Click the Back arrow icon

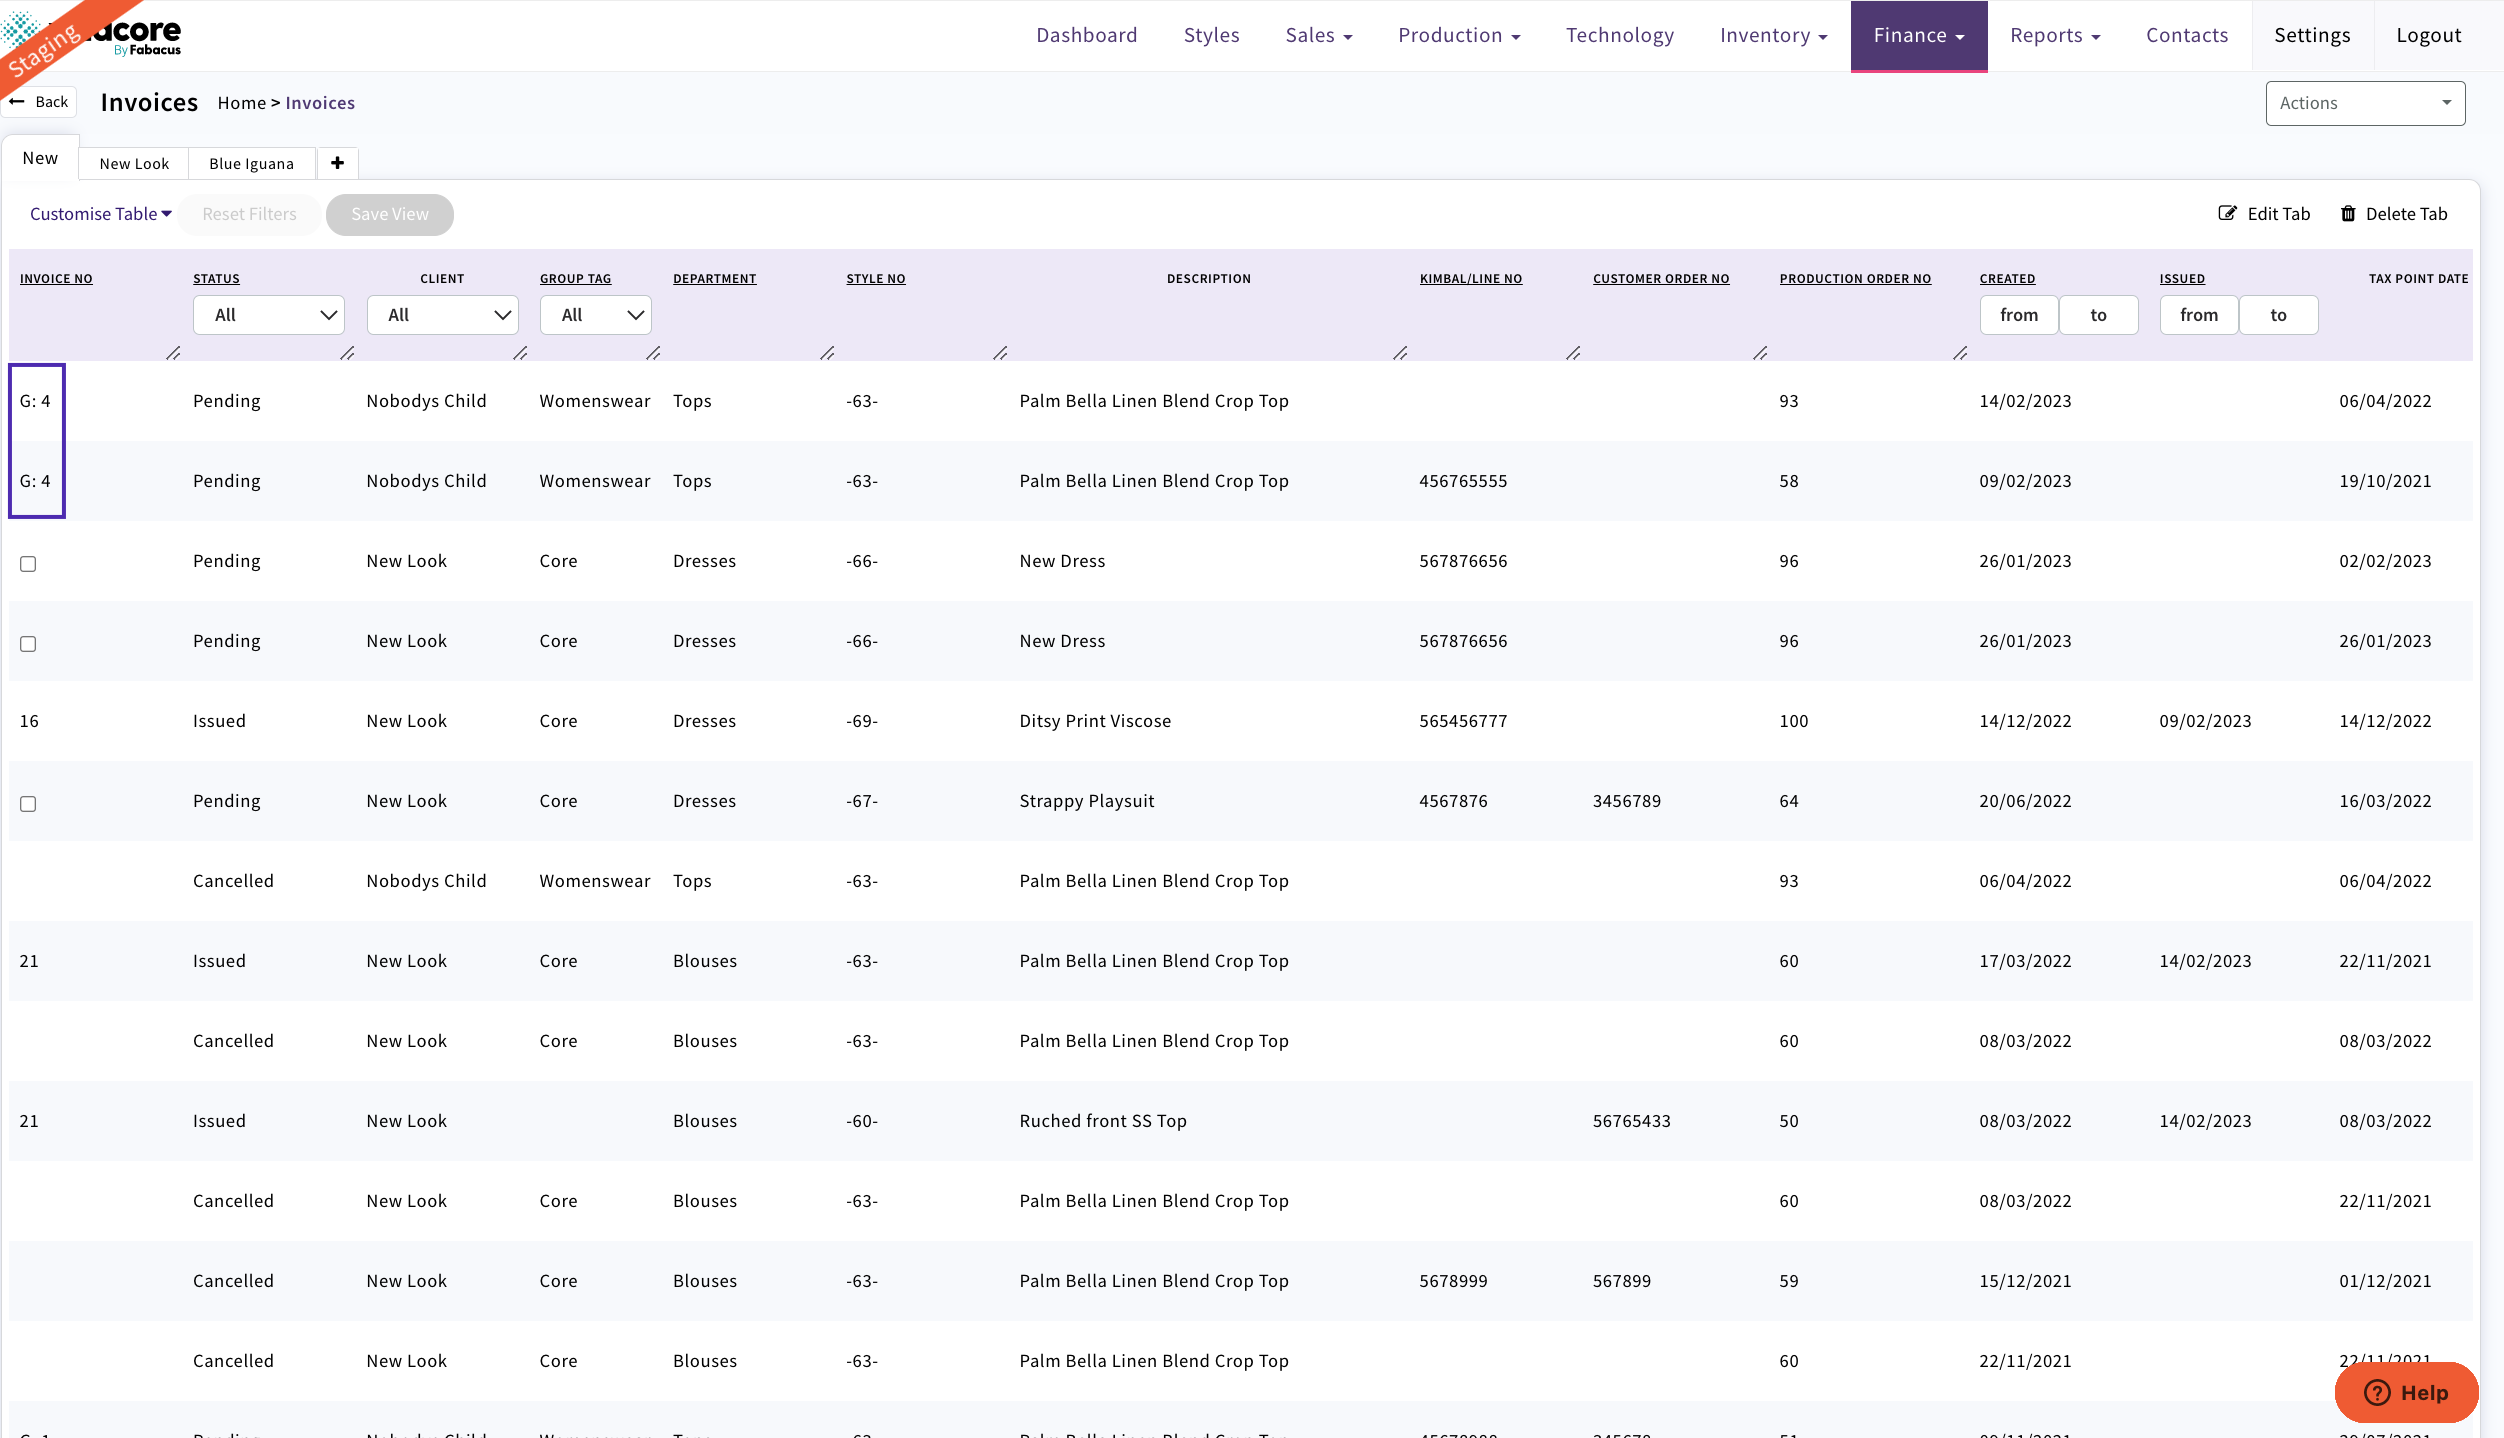16,100
